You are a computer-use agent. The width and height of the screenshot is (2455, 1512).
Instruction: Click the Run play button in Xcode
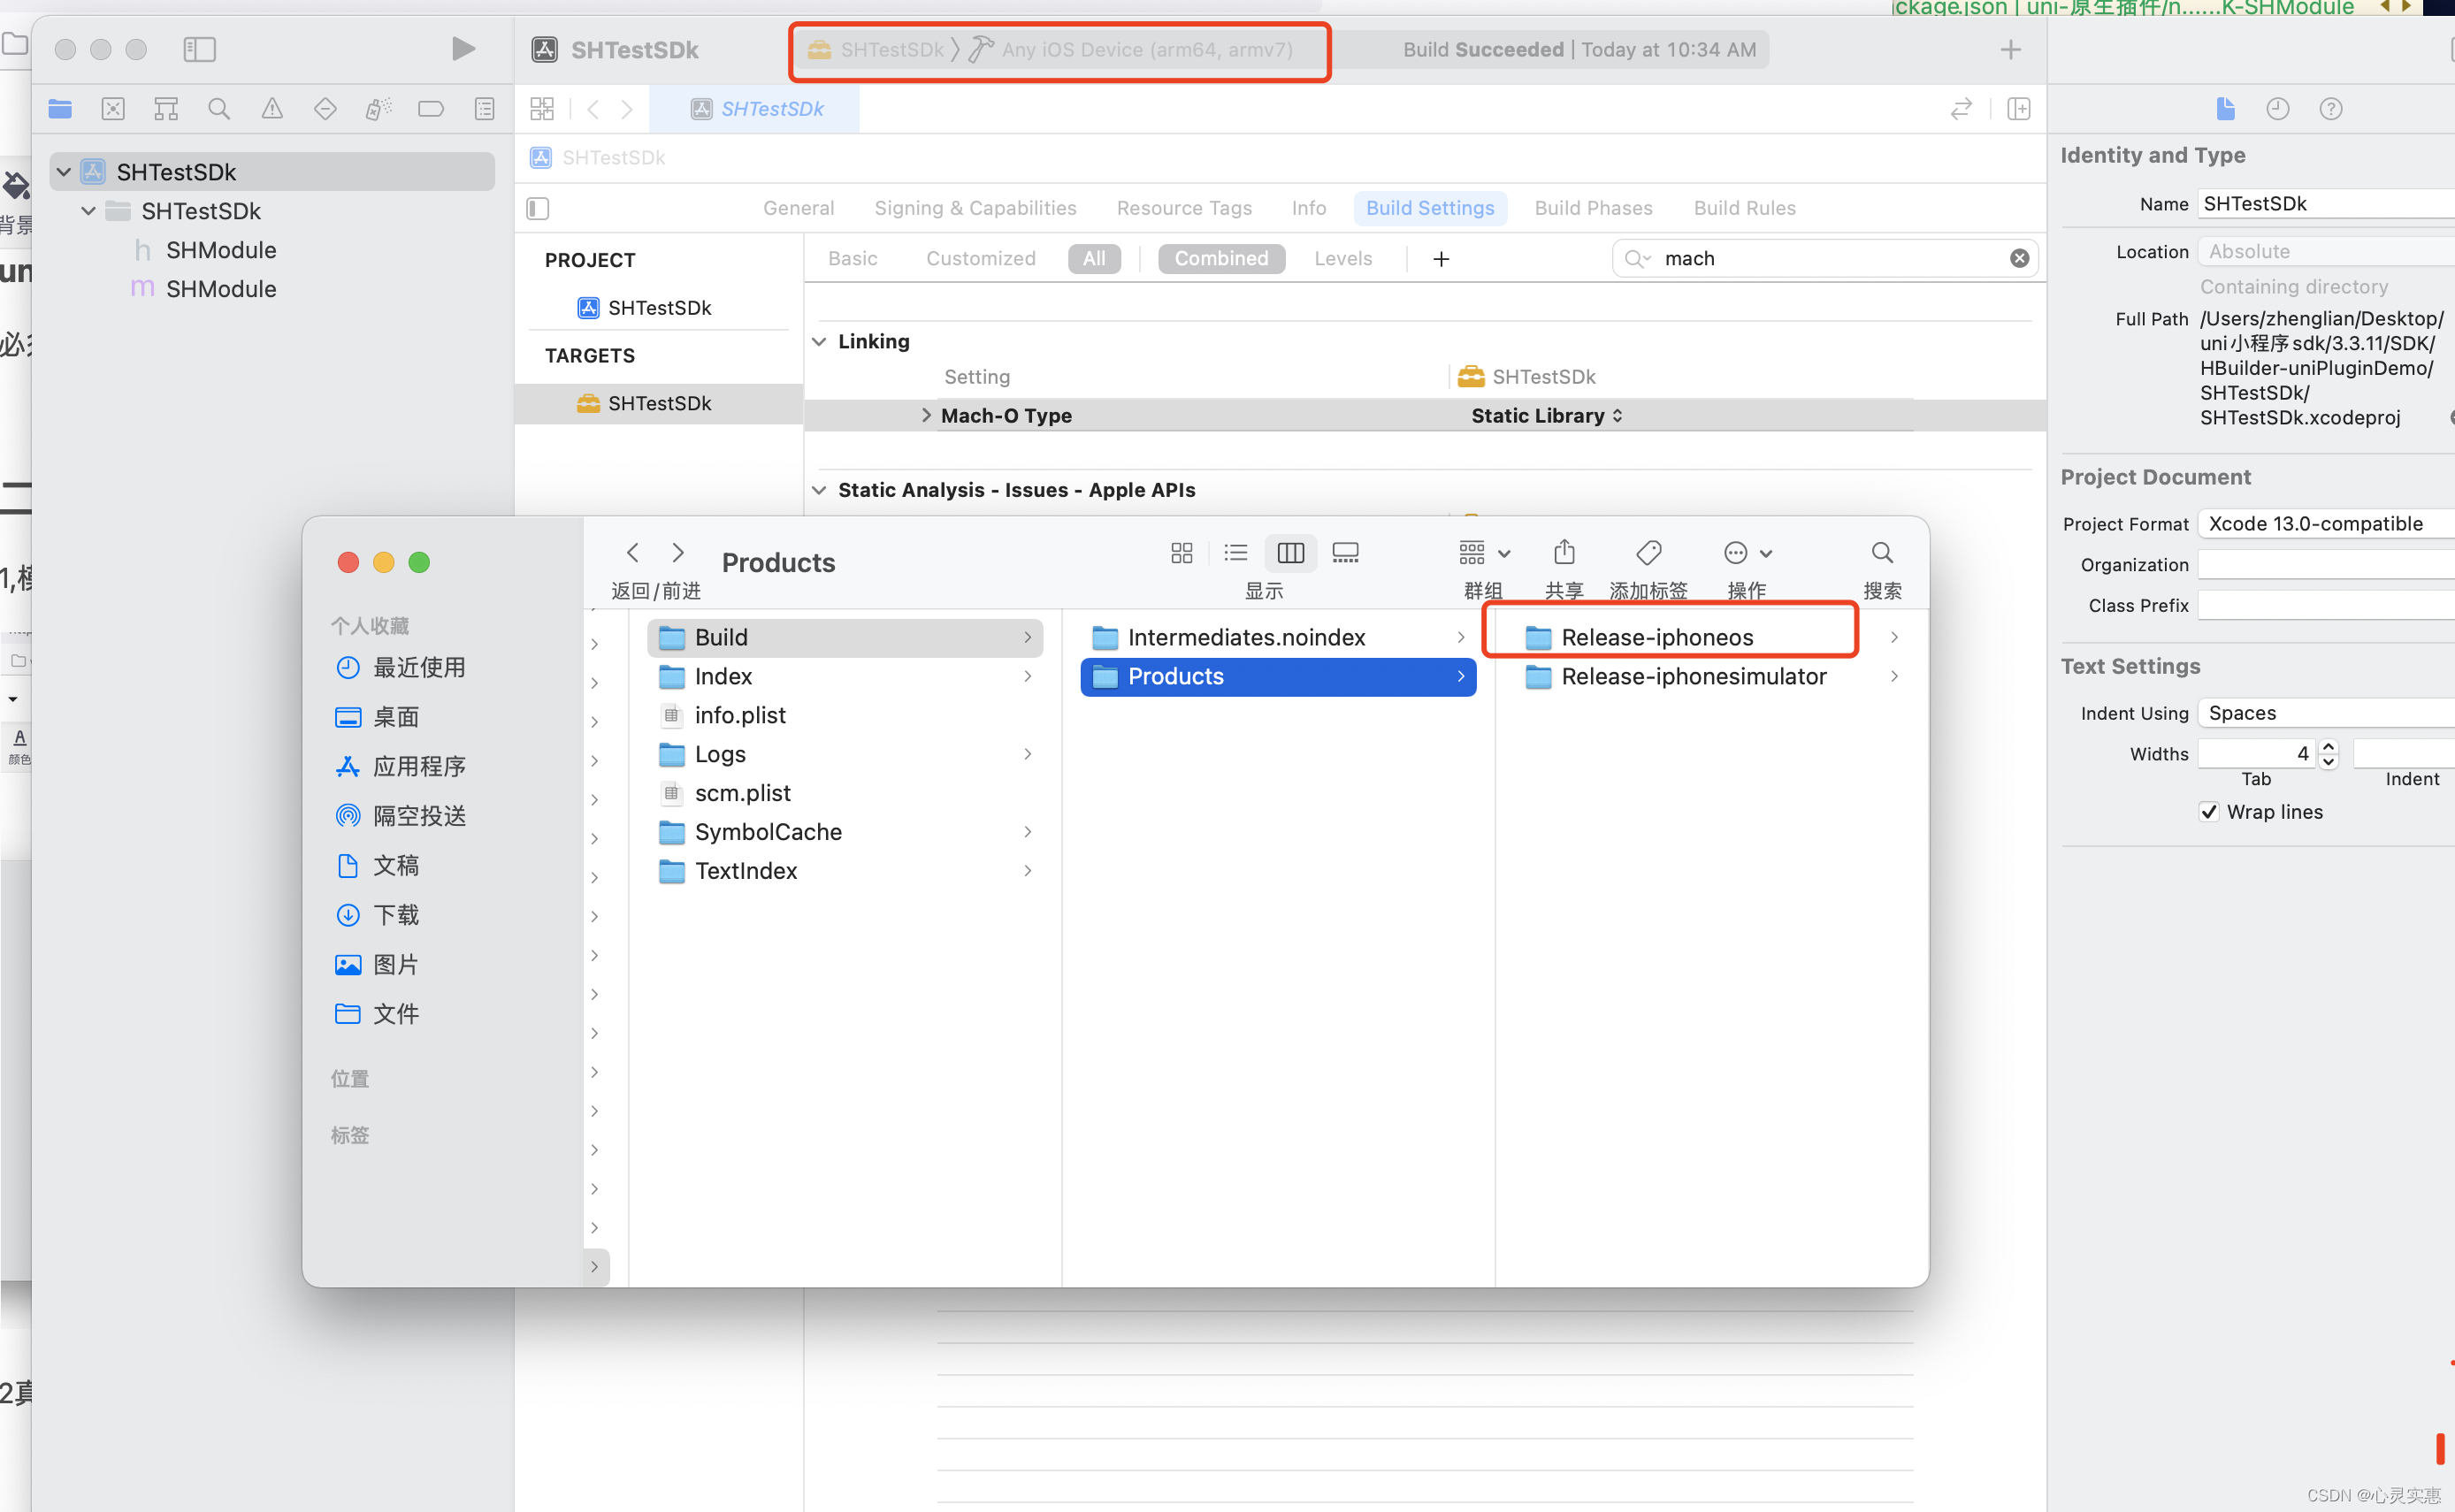(462, 49)
